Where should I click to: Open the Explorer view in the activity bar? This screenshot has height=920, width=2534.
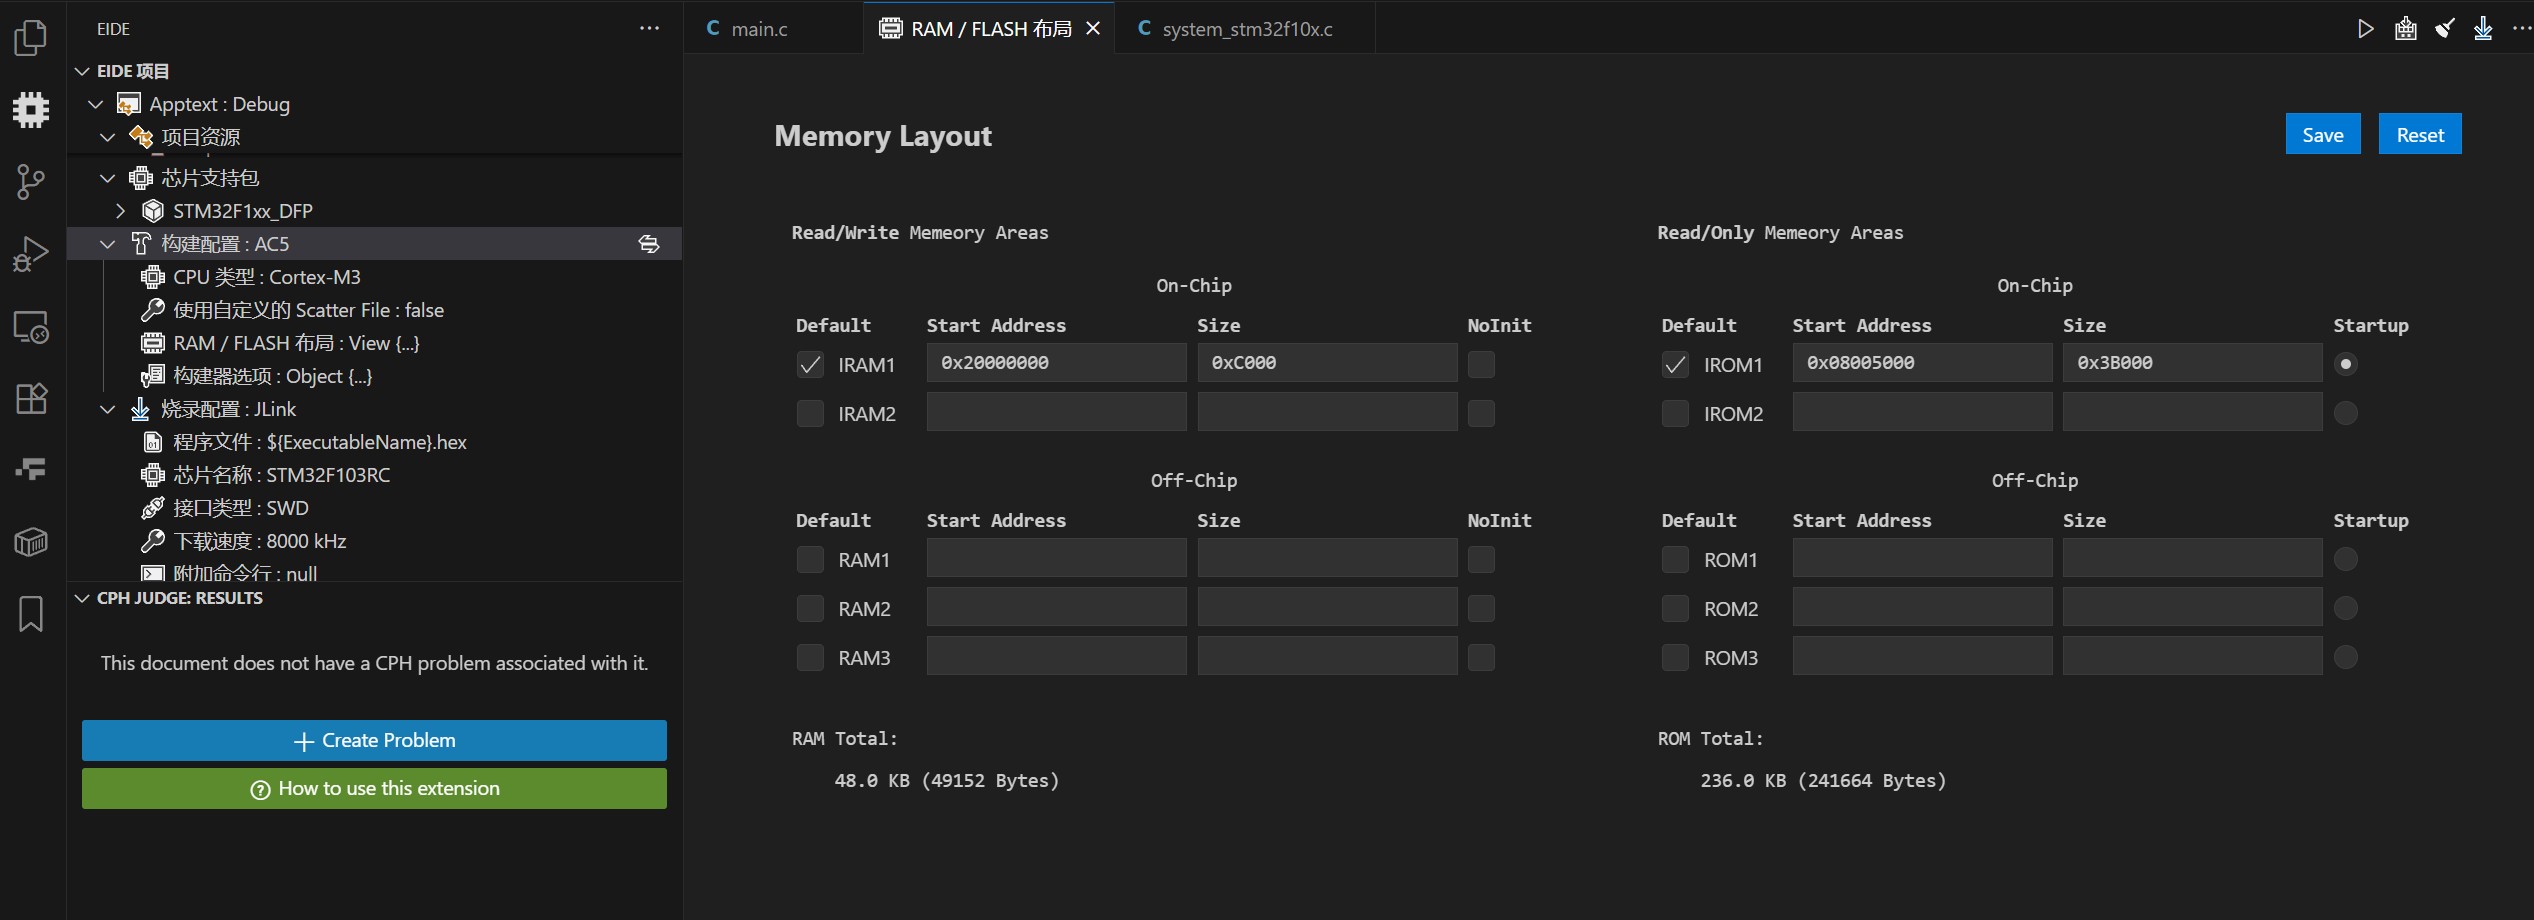31,38
